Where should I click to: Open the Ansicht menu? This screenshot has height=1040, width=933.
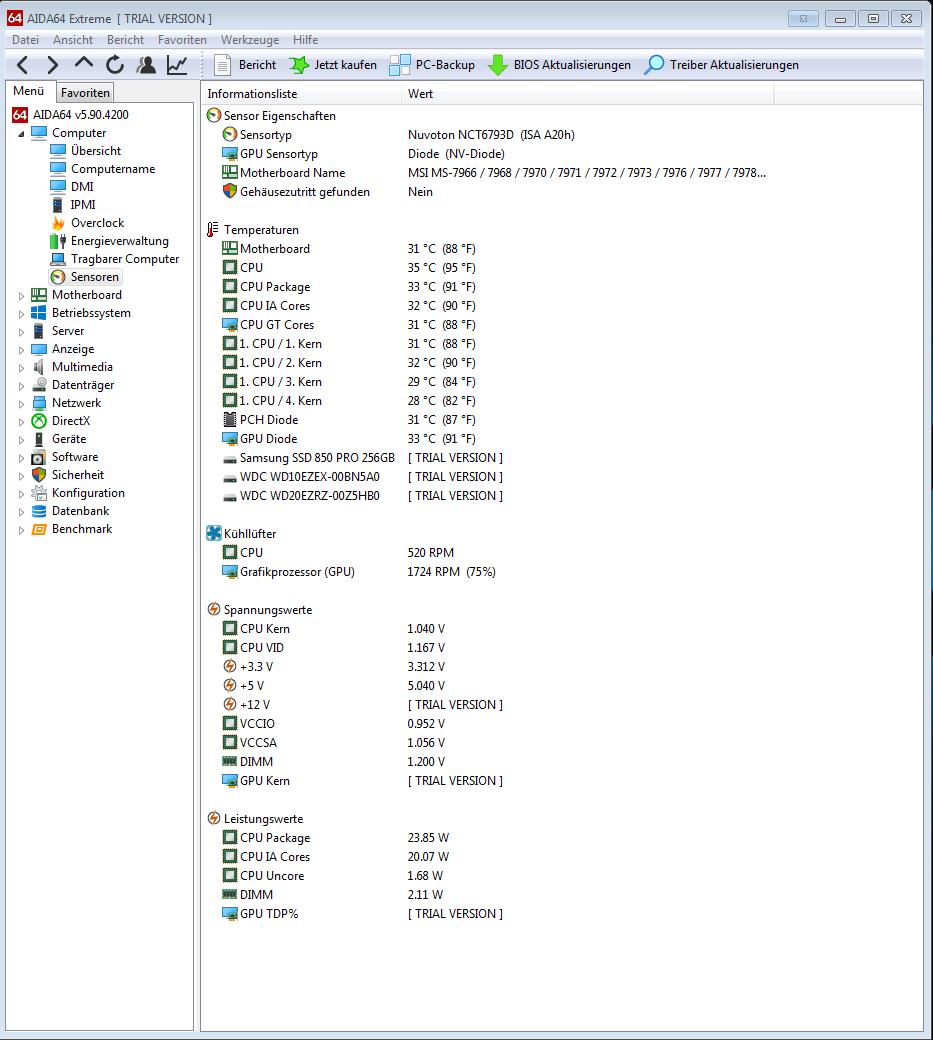pyautogui.click(x=73, y=40)
